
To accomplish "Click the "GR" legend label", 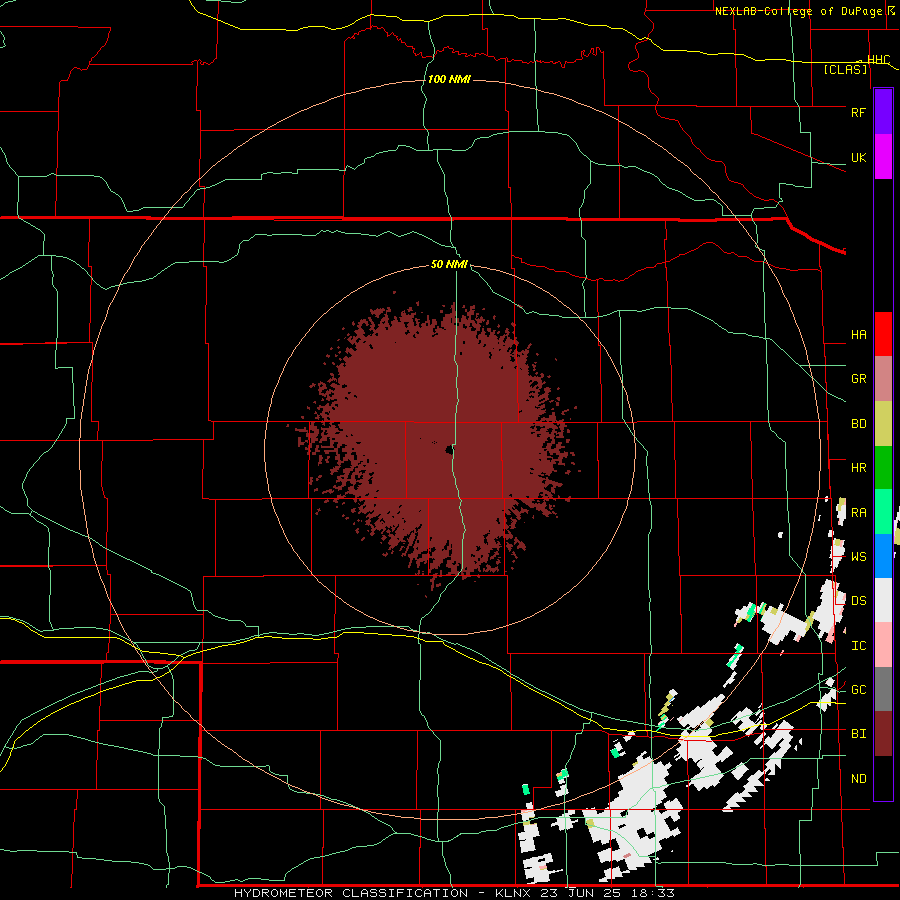I will pyautogui.click(x=858, y=378).
